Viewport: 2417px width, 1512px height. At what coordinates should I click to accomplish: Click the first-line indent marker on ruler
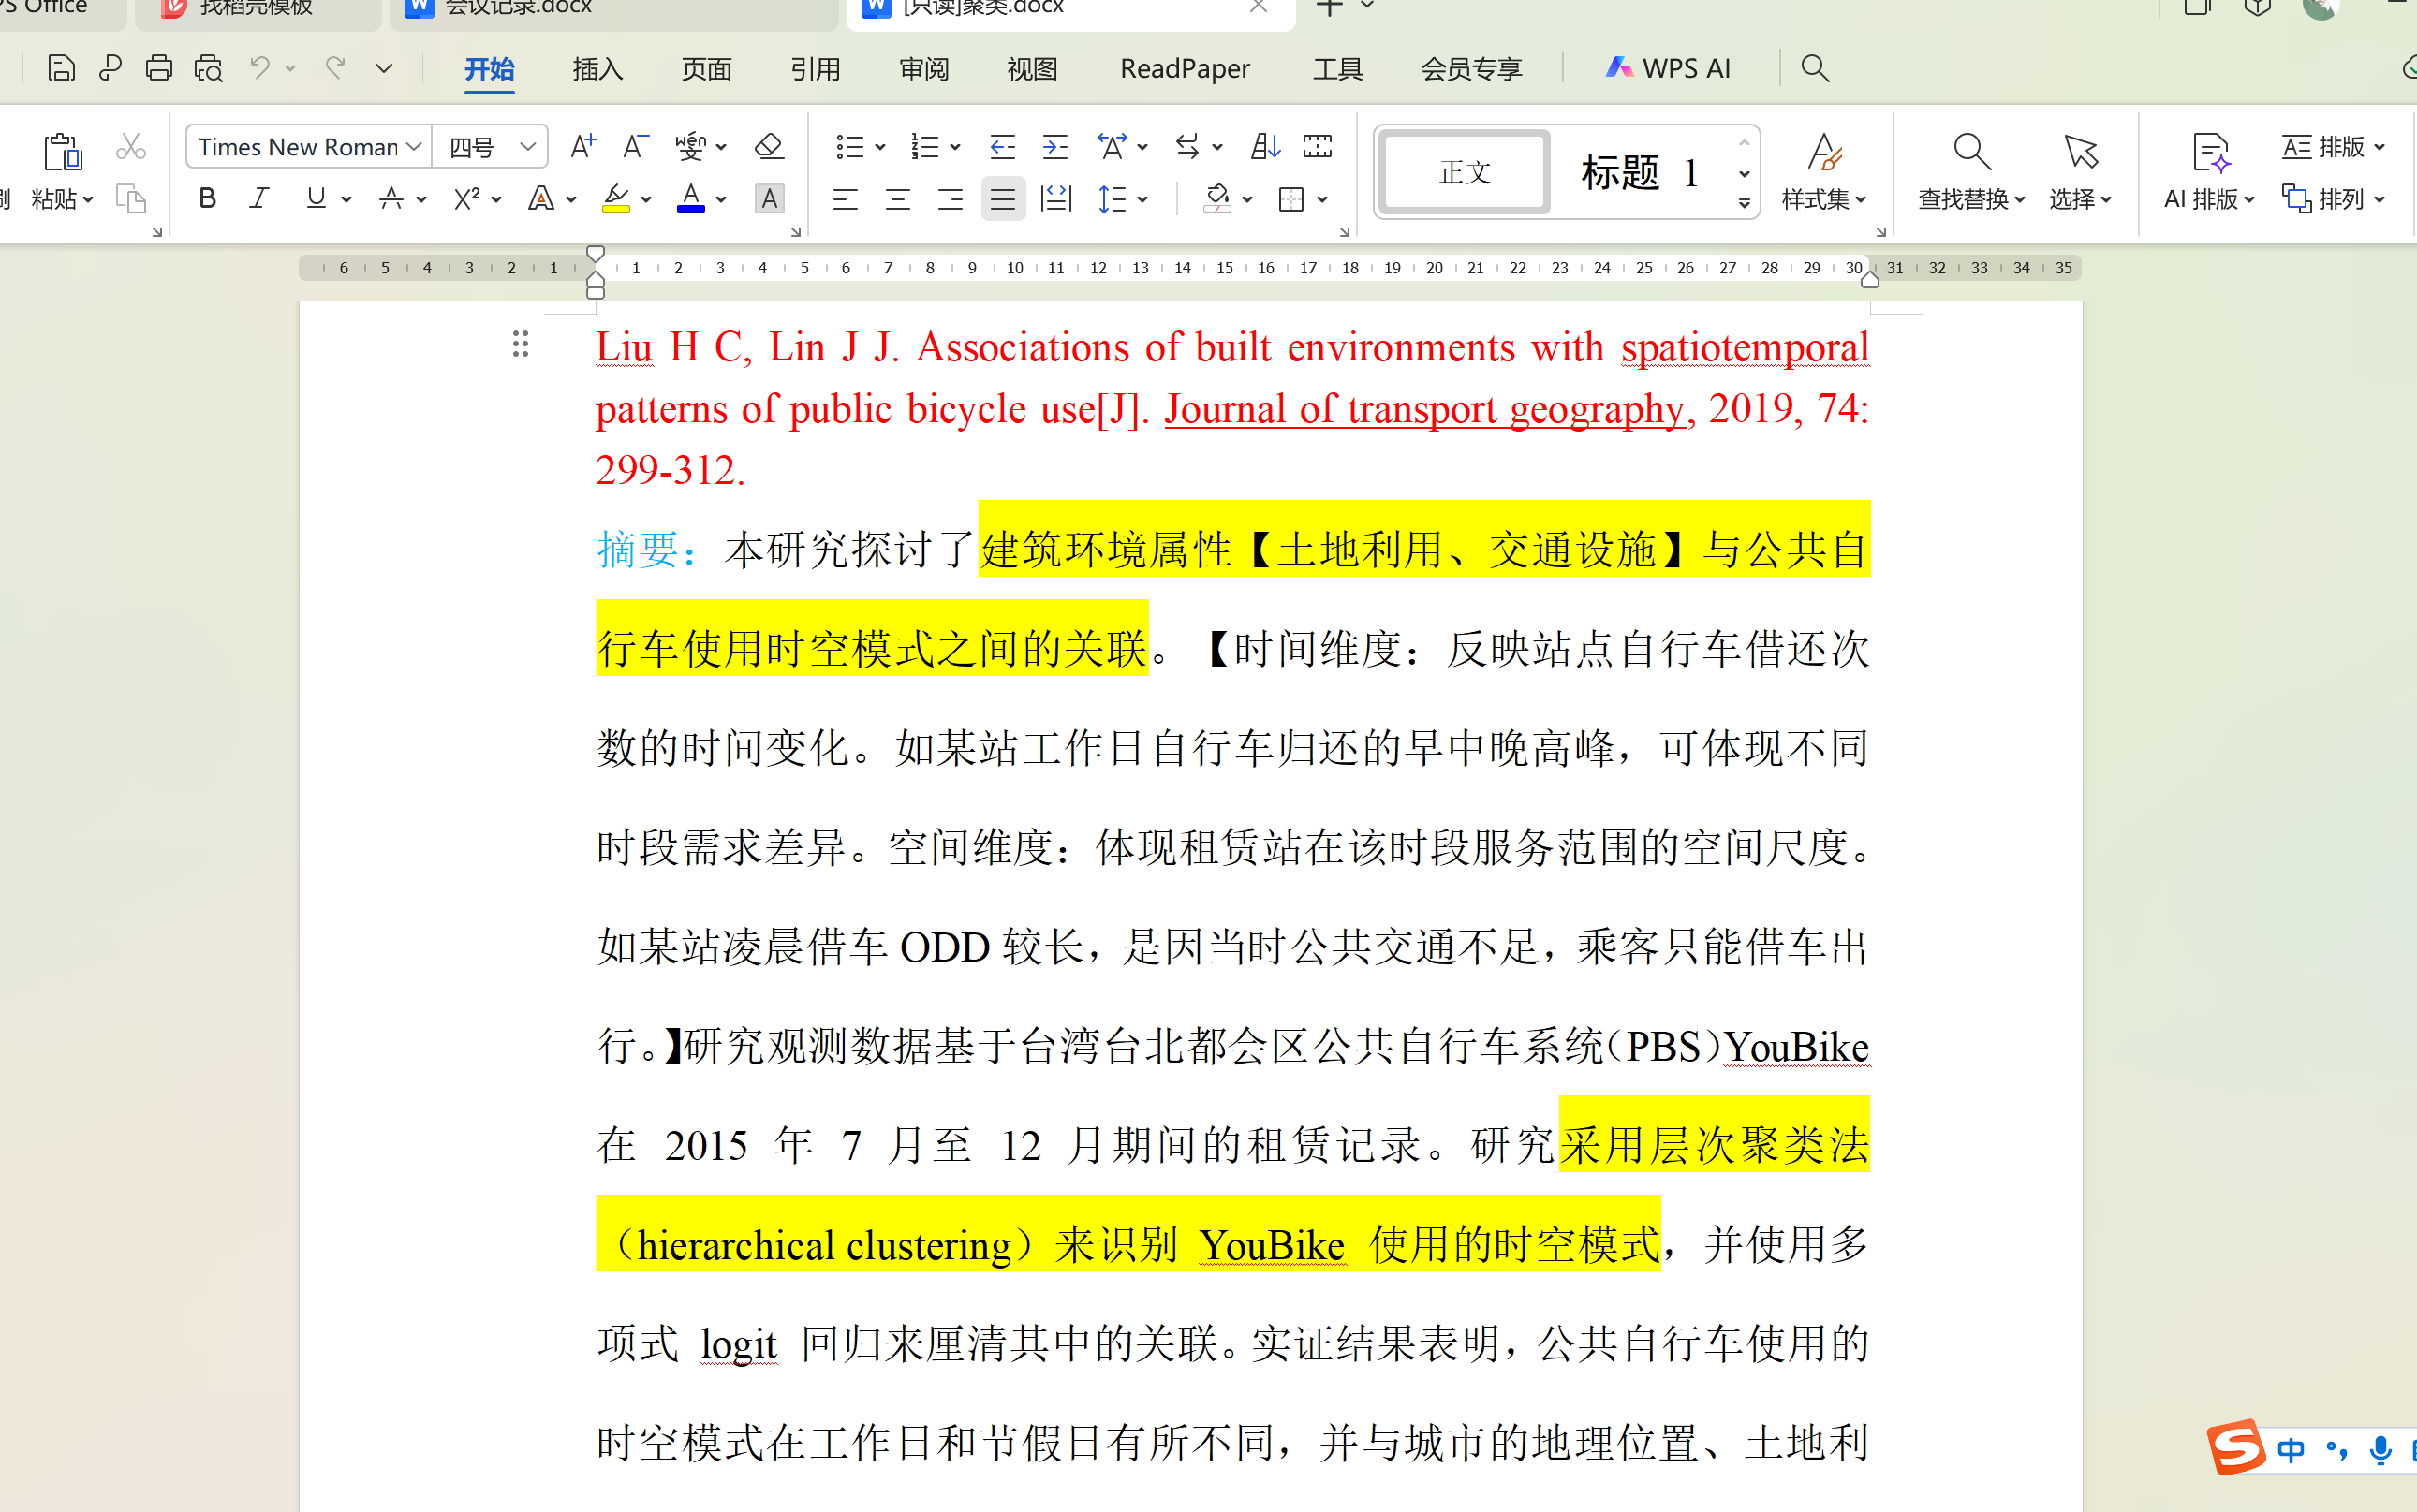point(595,254)
